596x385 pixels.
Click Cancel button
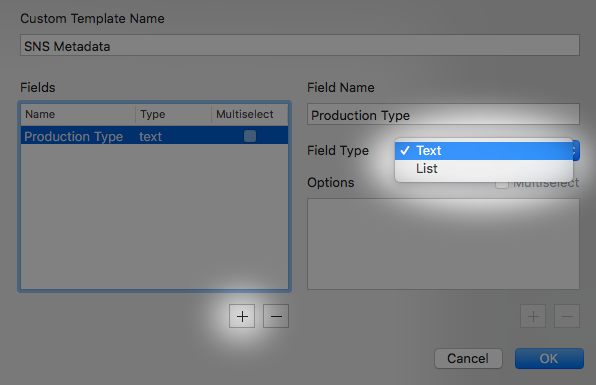click(x=468, y=358)
